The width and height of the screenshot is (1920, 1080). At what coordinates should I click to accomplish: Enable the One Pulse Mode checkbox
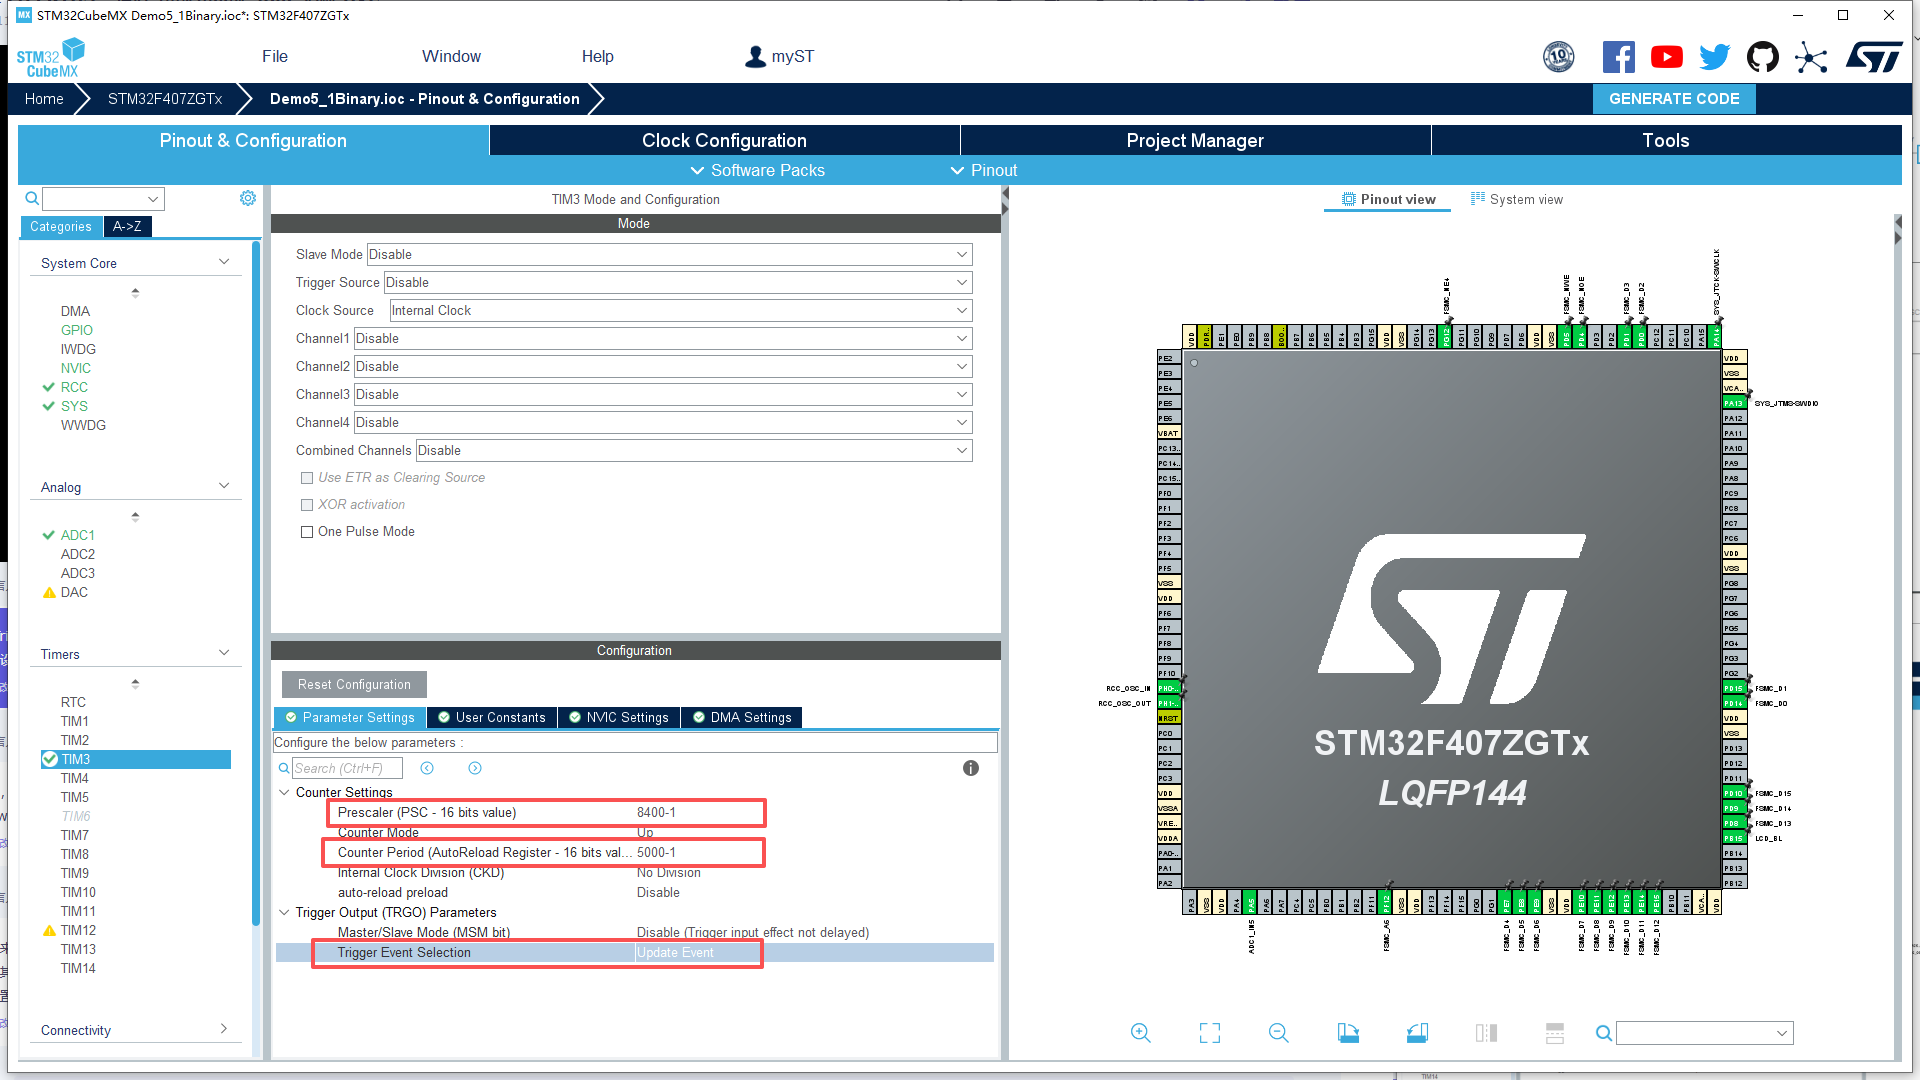[308, 532]
